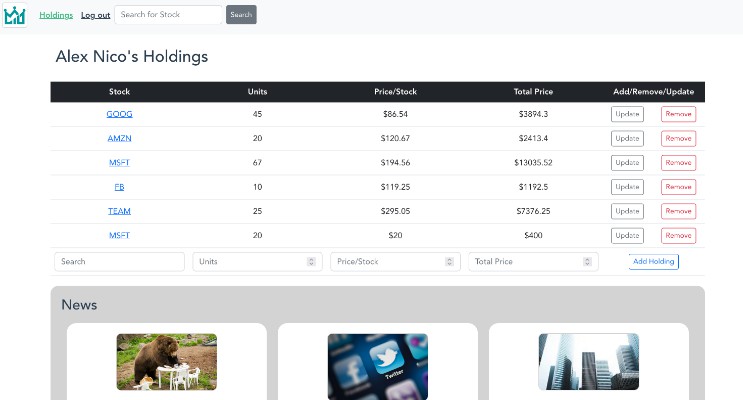Remove the AMZN holding

tap(678, 138)
